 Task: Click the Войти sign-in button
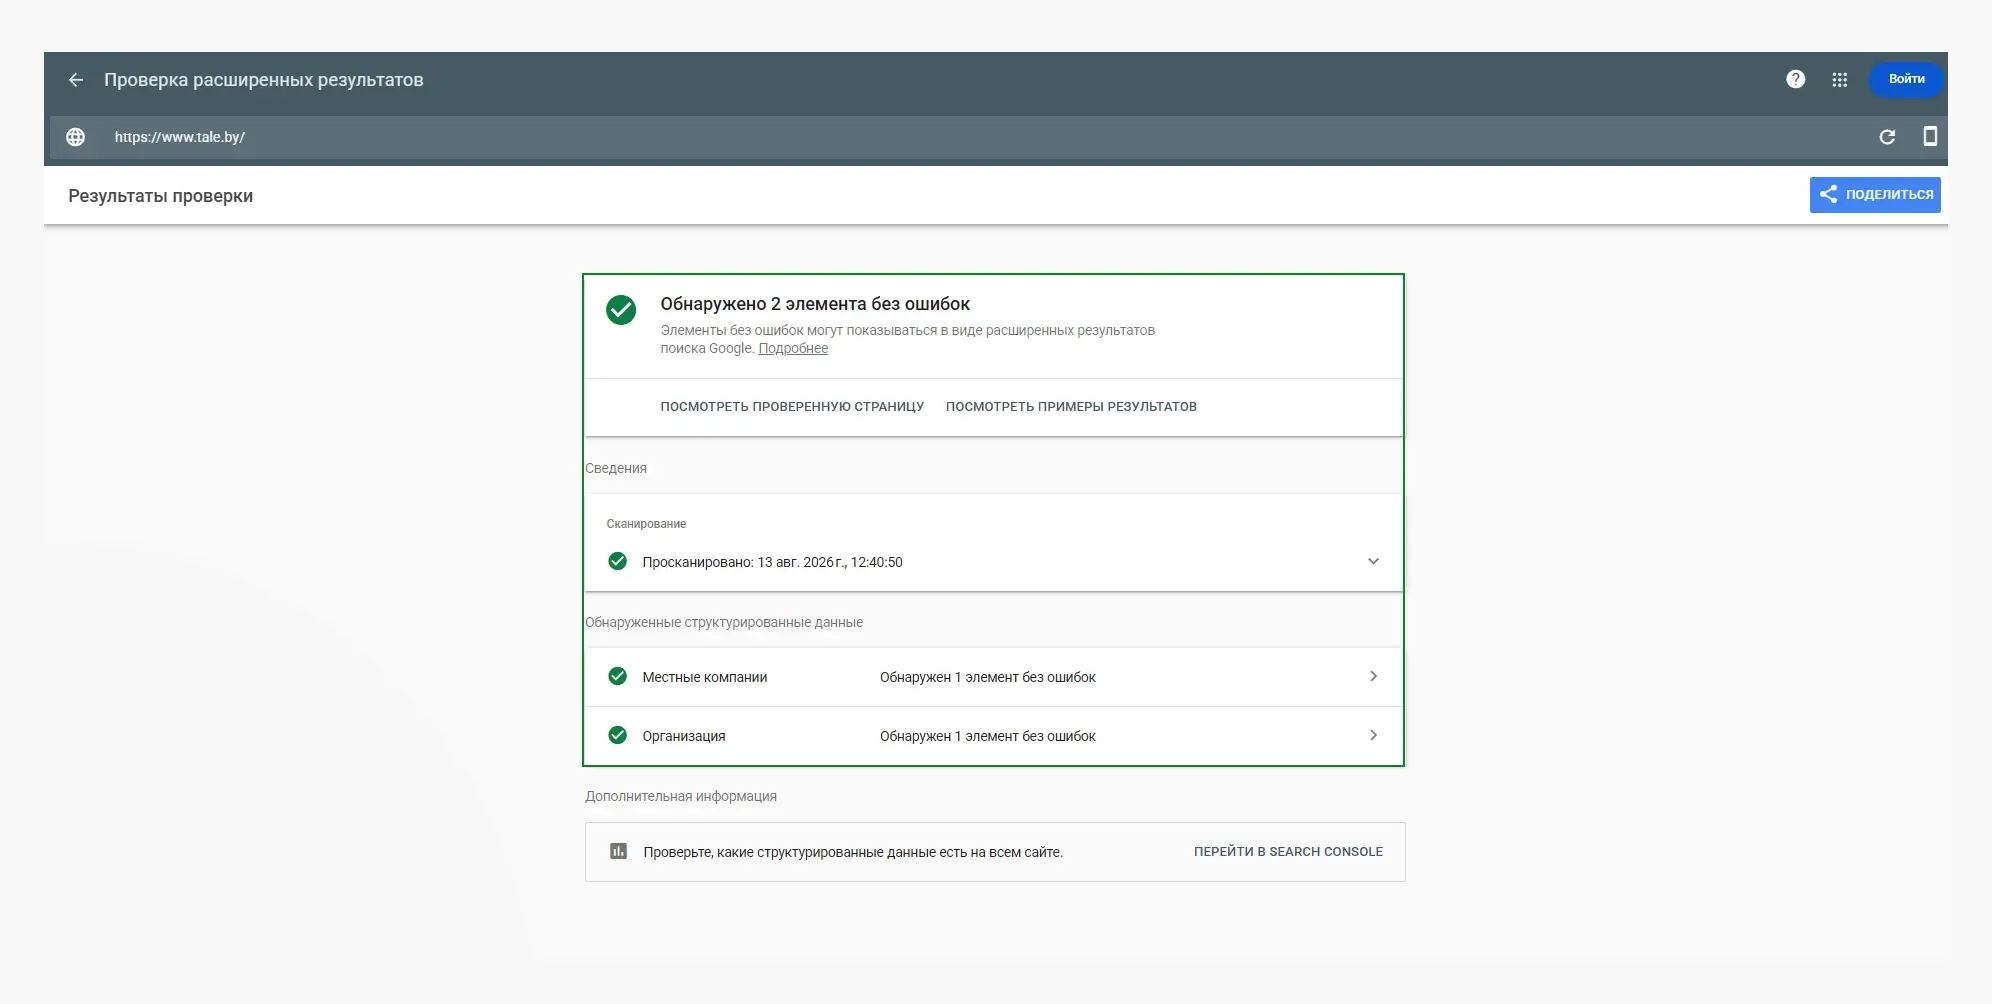tap(1906, 79)
